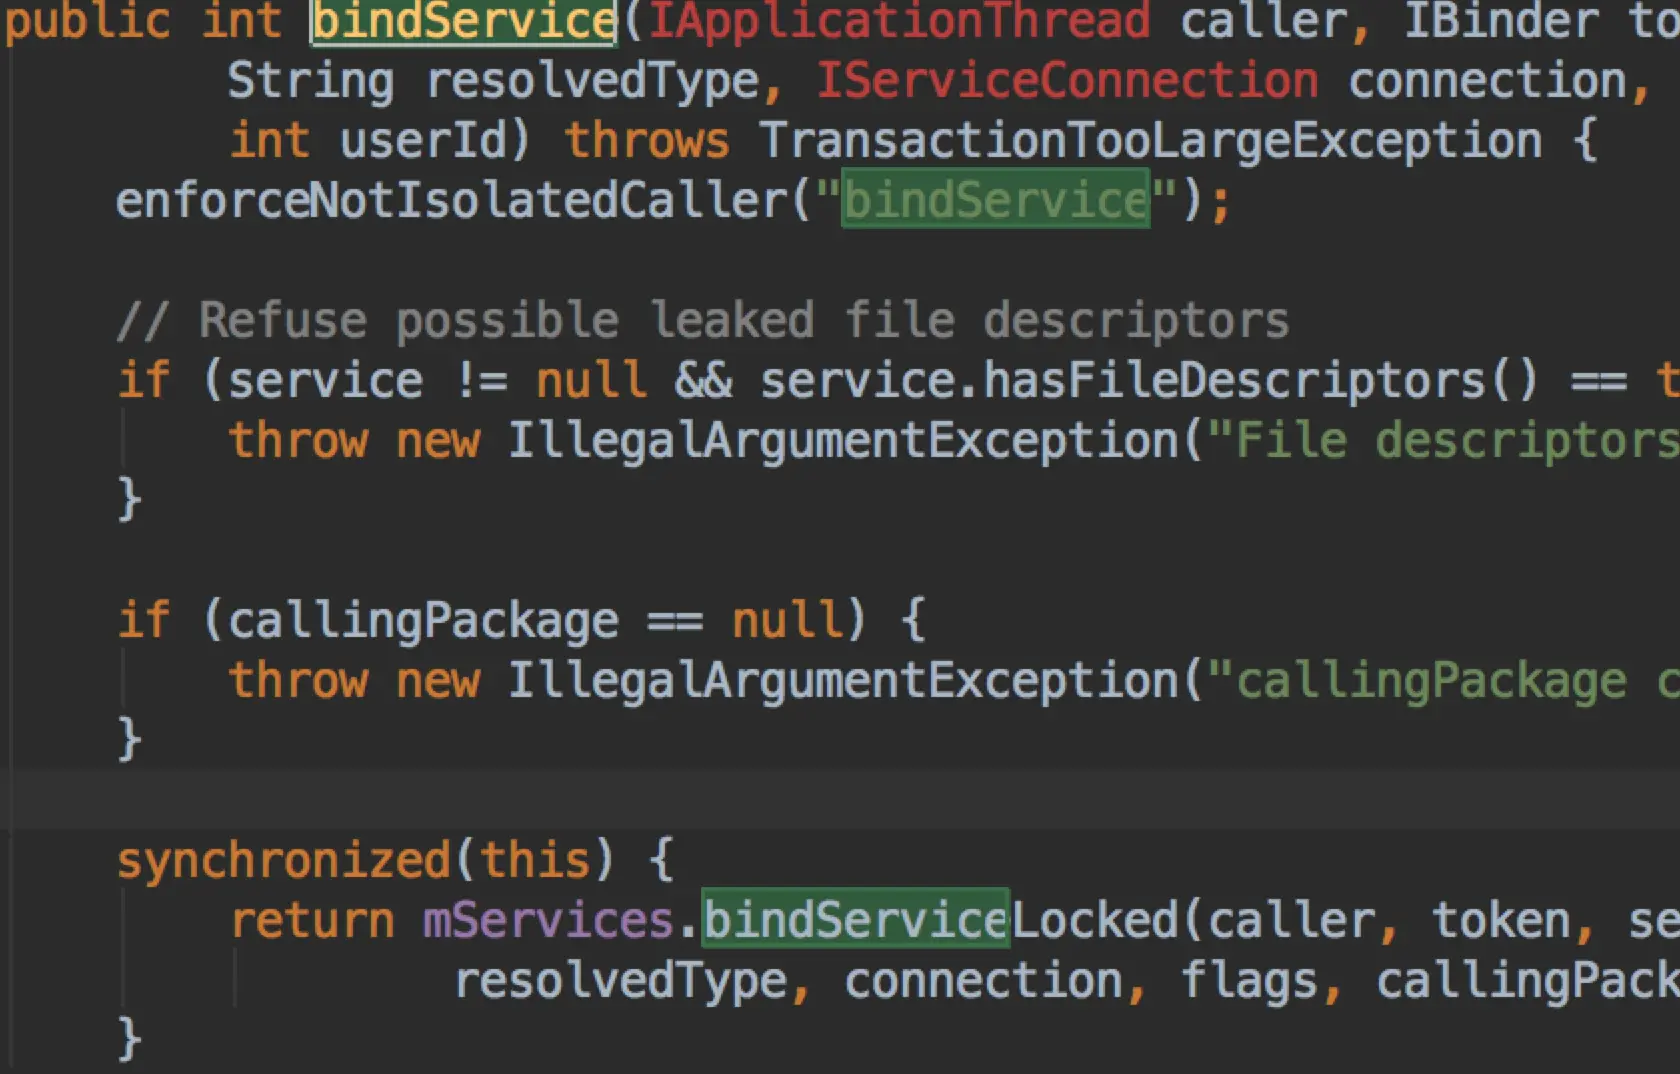The image size is (1680, 1074).
Task: Click 'null' in the callingPackage == null check
Action: (787, 621)
